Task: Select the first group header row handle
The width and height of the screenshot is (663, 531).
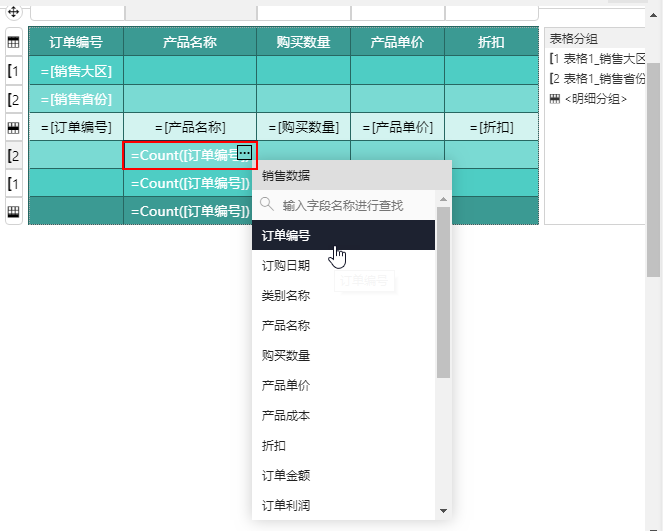Action: pos(14,71)
